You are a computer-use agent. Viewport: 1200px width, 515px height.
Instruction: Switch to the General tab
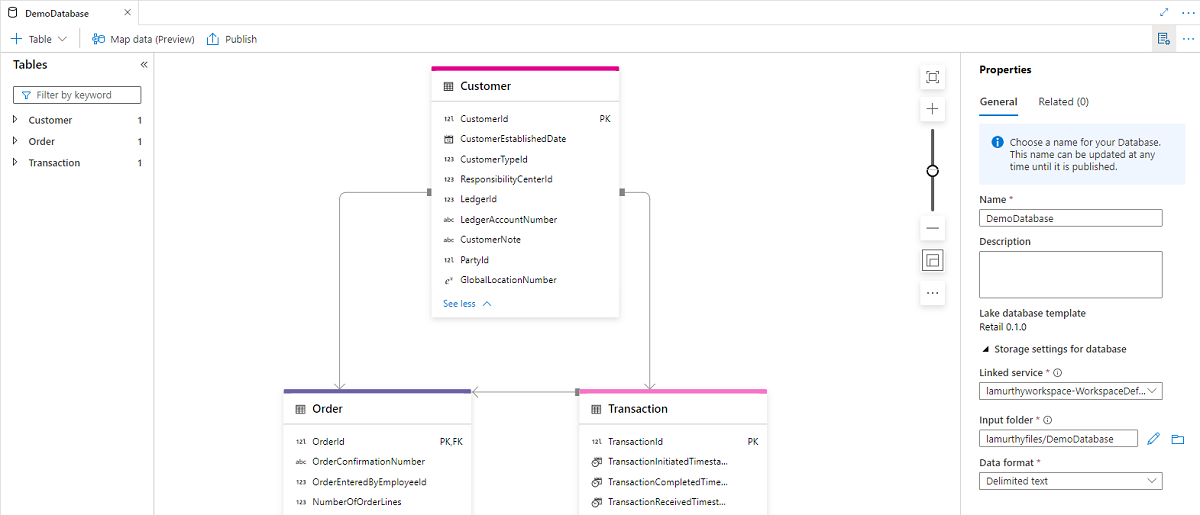tap(998, 102)
